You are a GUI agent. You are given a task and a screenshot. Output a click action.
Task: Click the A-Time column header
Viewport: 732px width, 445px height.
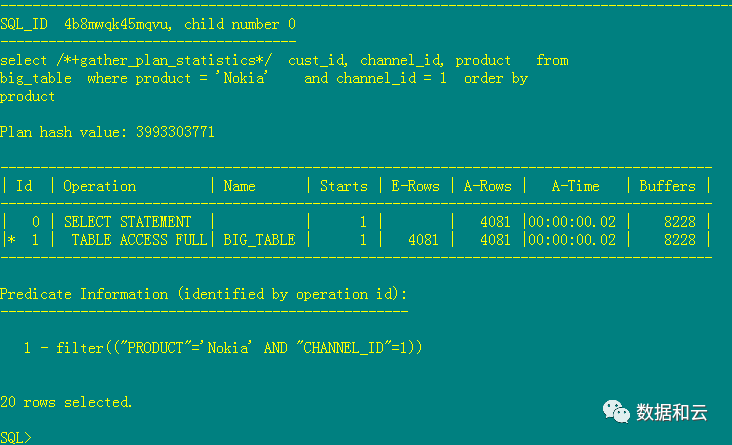(575, 186)
